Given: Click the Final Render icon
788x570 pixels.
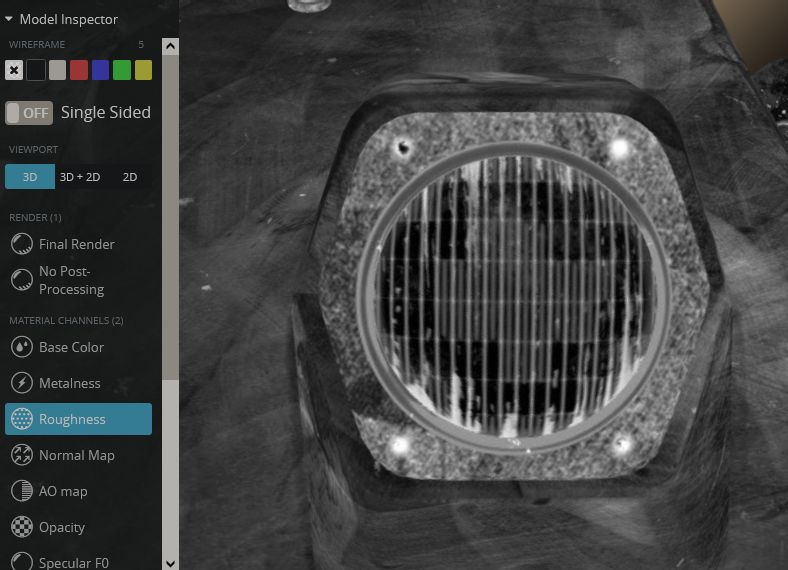Looking at the screenshot, I should tap(22, 244).
